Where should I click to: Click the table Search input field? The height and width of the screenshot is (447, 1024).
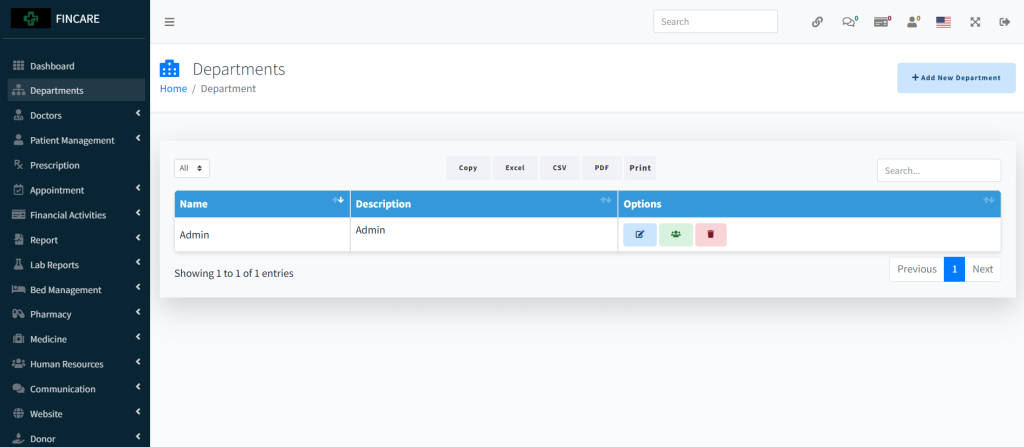[938, 171]
